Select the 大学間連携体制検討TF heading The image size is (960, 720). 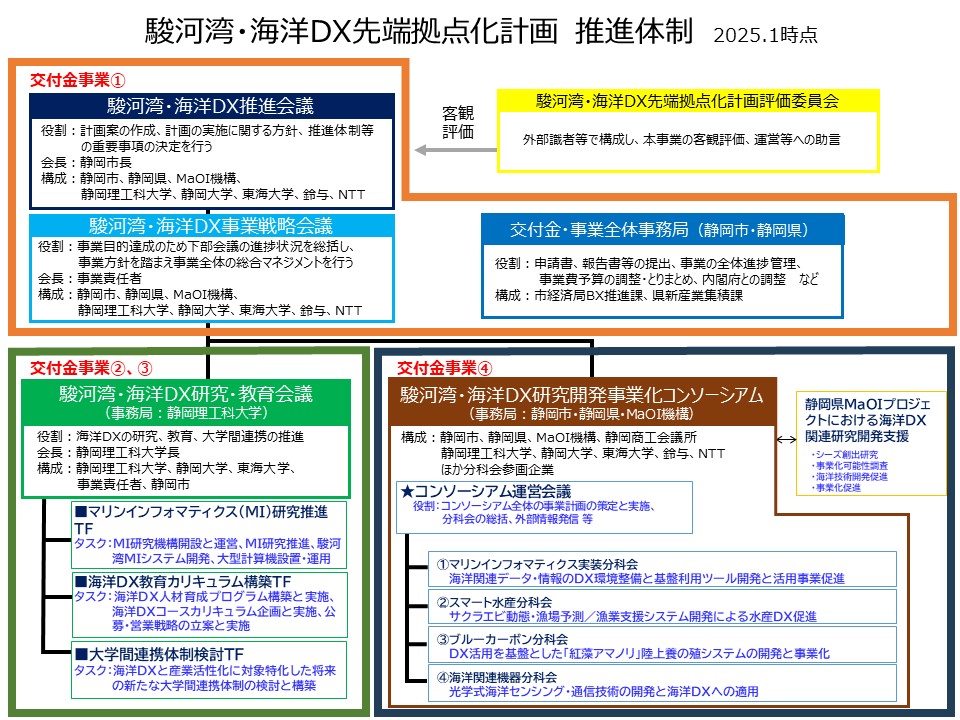click(x=159, y=654)
